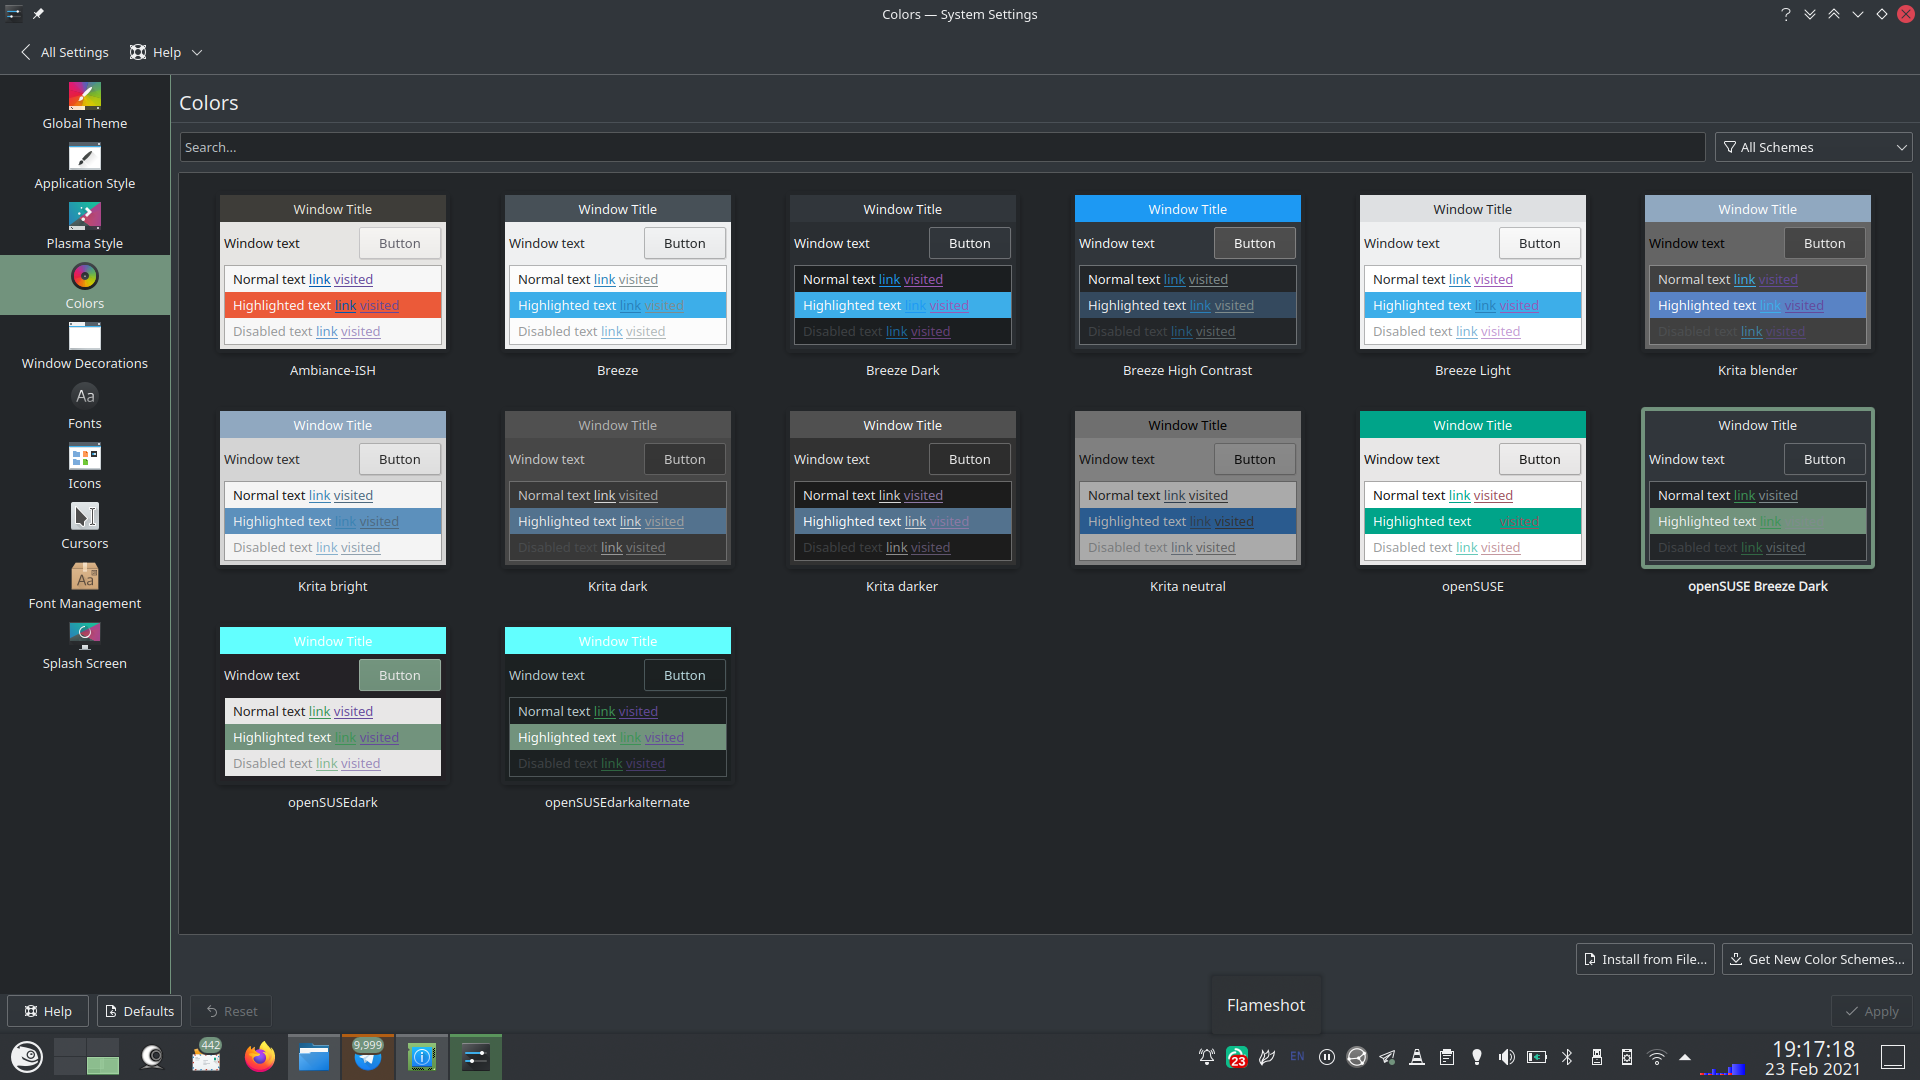Open Global Theme settings in sidebar
This screenshot has width=1920, height=1080.
(85, 105)
